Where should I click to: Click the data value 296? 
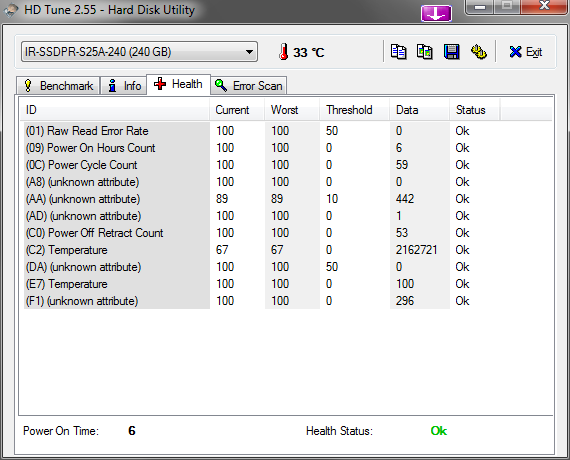tap(405, 301)
